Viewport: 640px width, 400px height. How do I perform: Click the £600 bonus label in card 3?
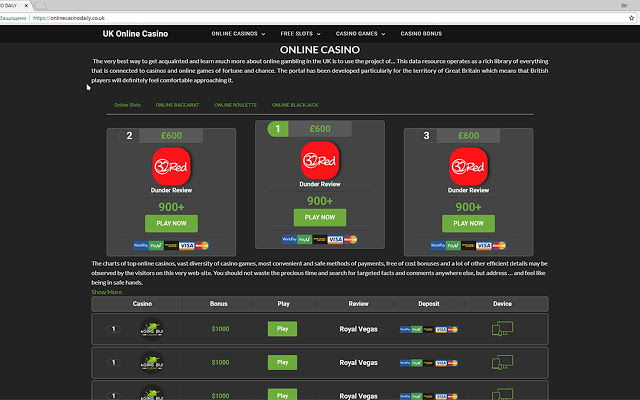pos(469,136)
